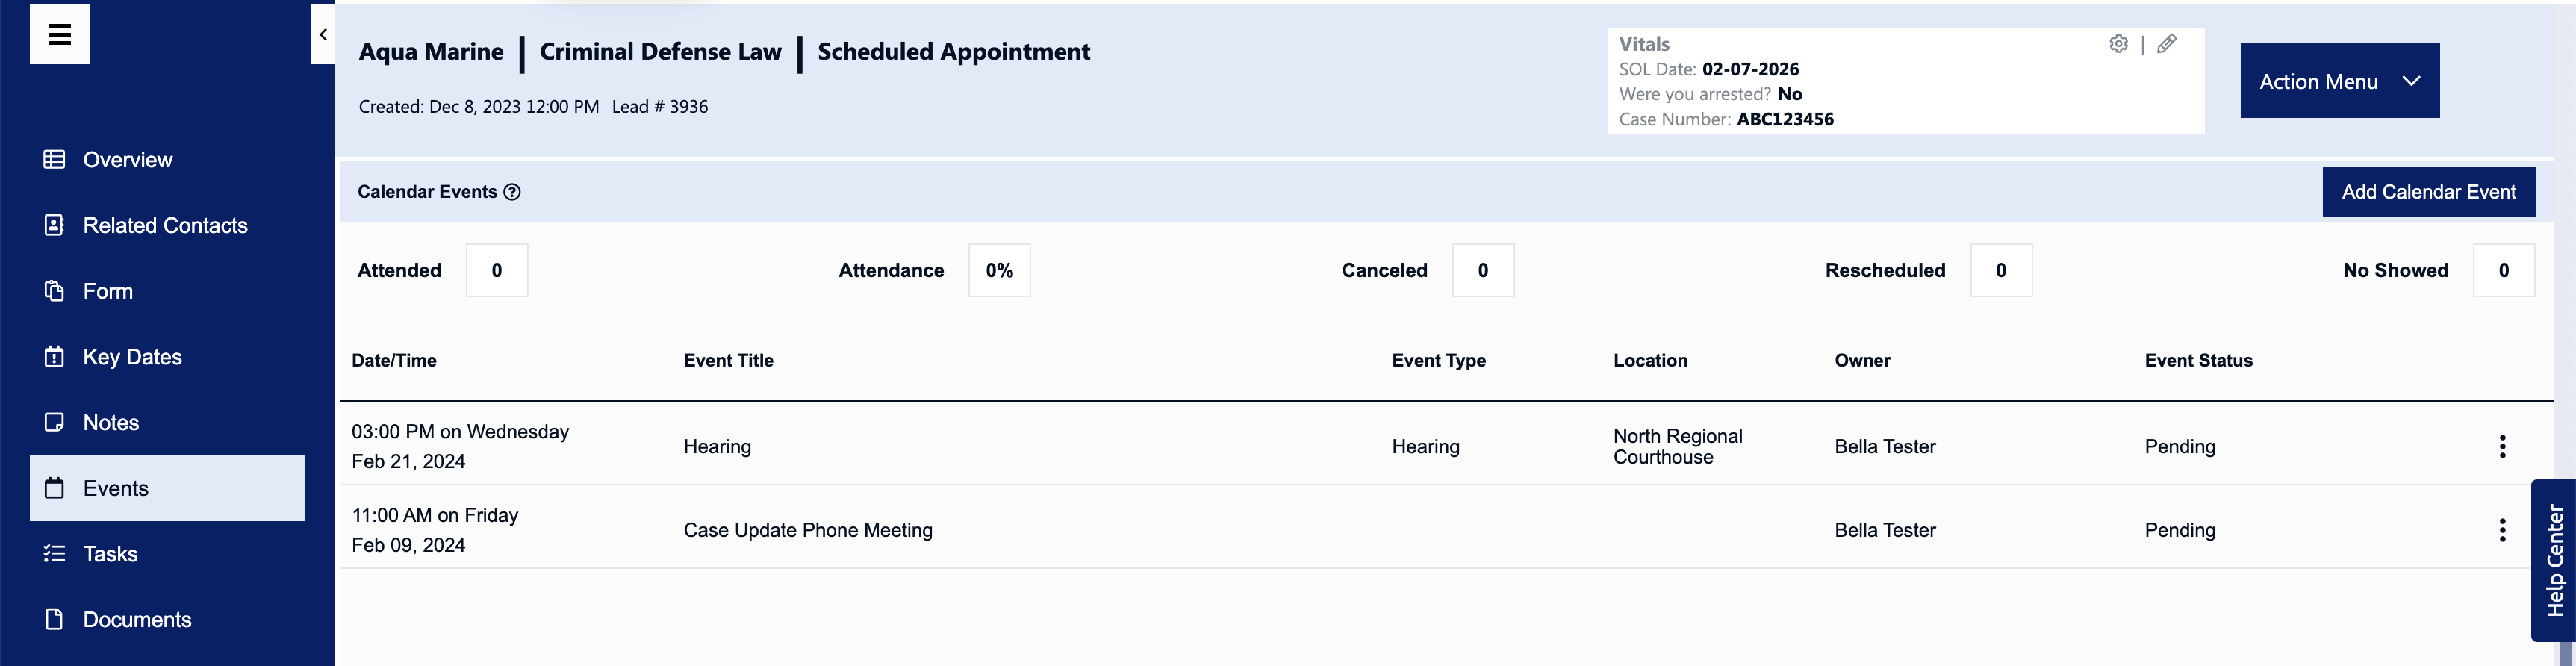Open the hamburger menu icon
The image size is (2576, 666).
click(x=59, y=34)
